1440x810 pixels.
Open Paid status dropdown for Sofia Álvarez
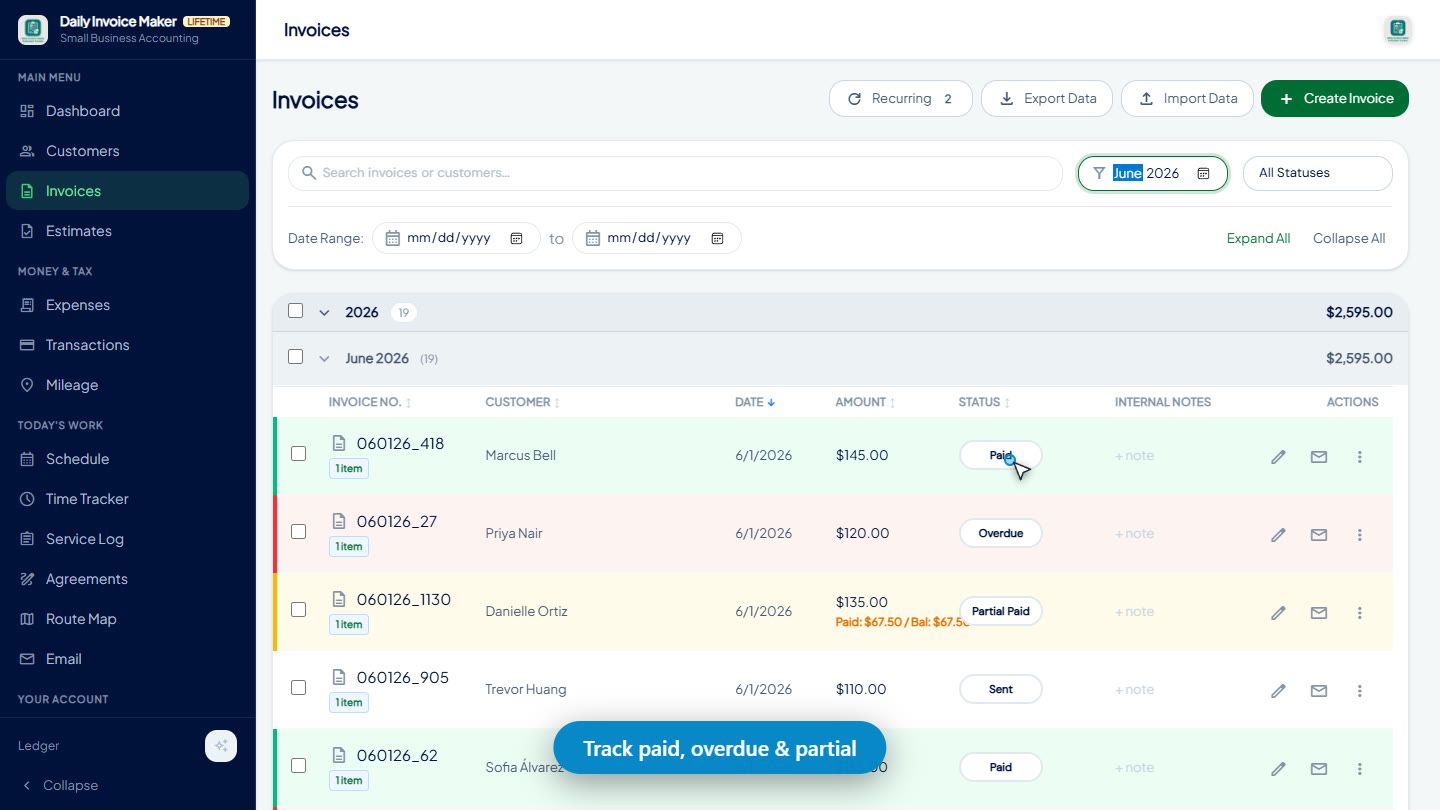tap(1001, 767)
